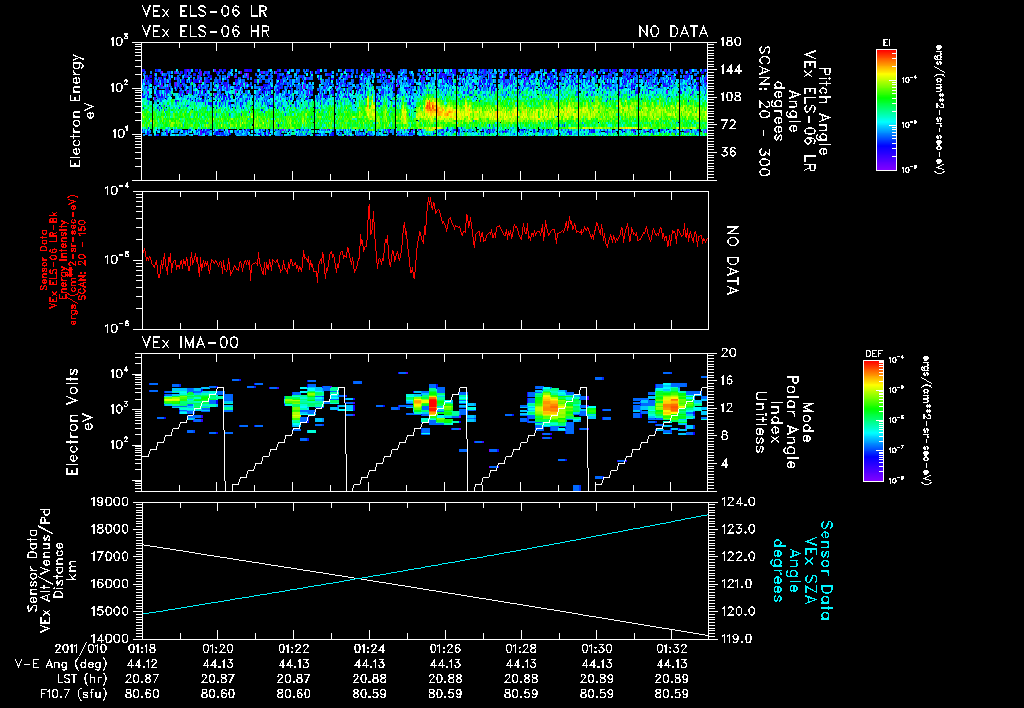
Task: Click the 'SCAN: 20 - 300' label
Action: 764,111
